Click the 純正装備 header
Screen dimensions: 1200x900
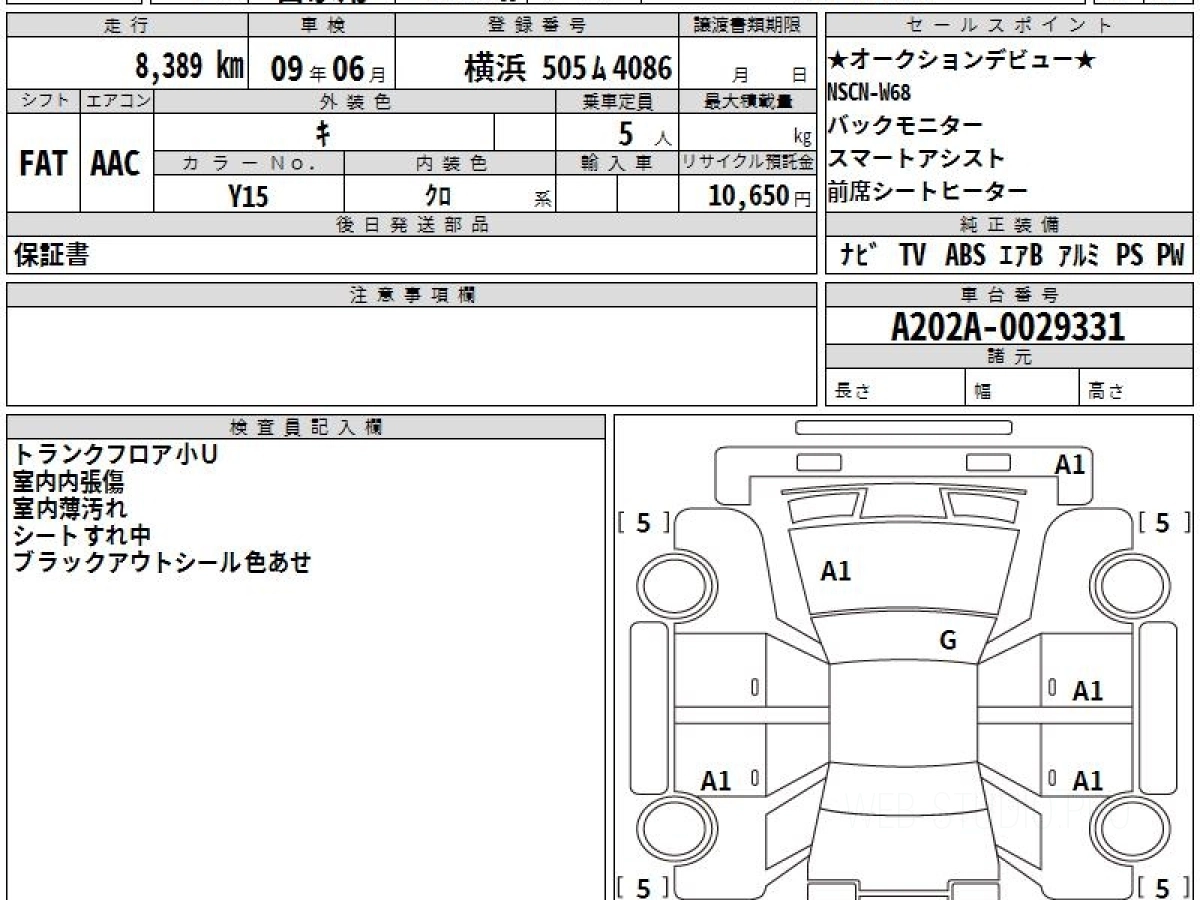click(x=1010, y=225)
